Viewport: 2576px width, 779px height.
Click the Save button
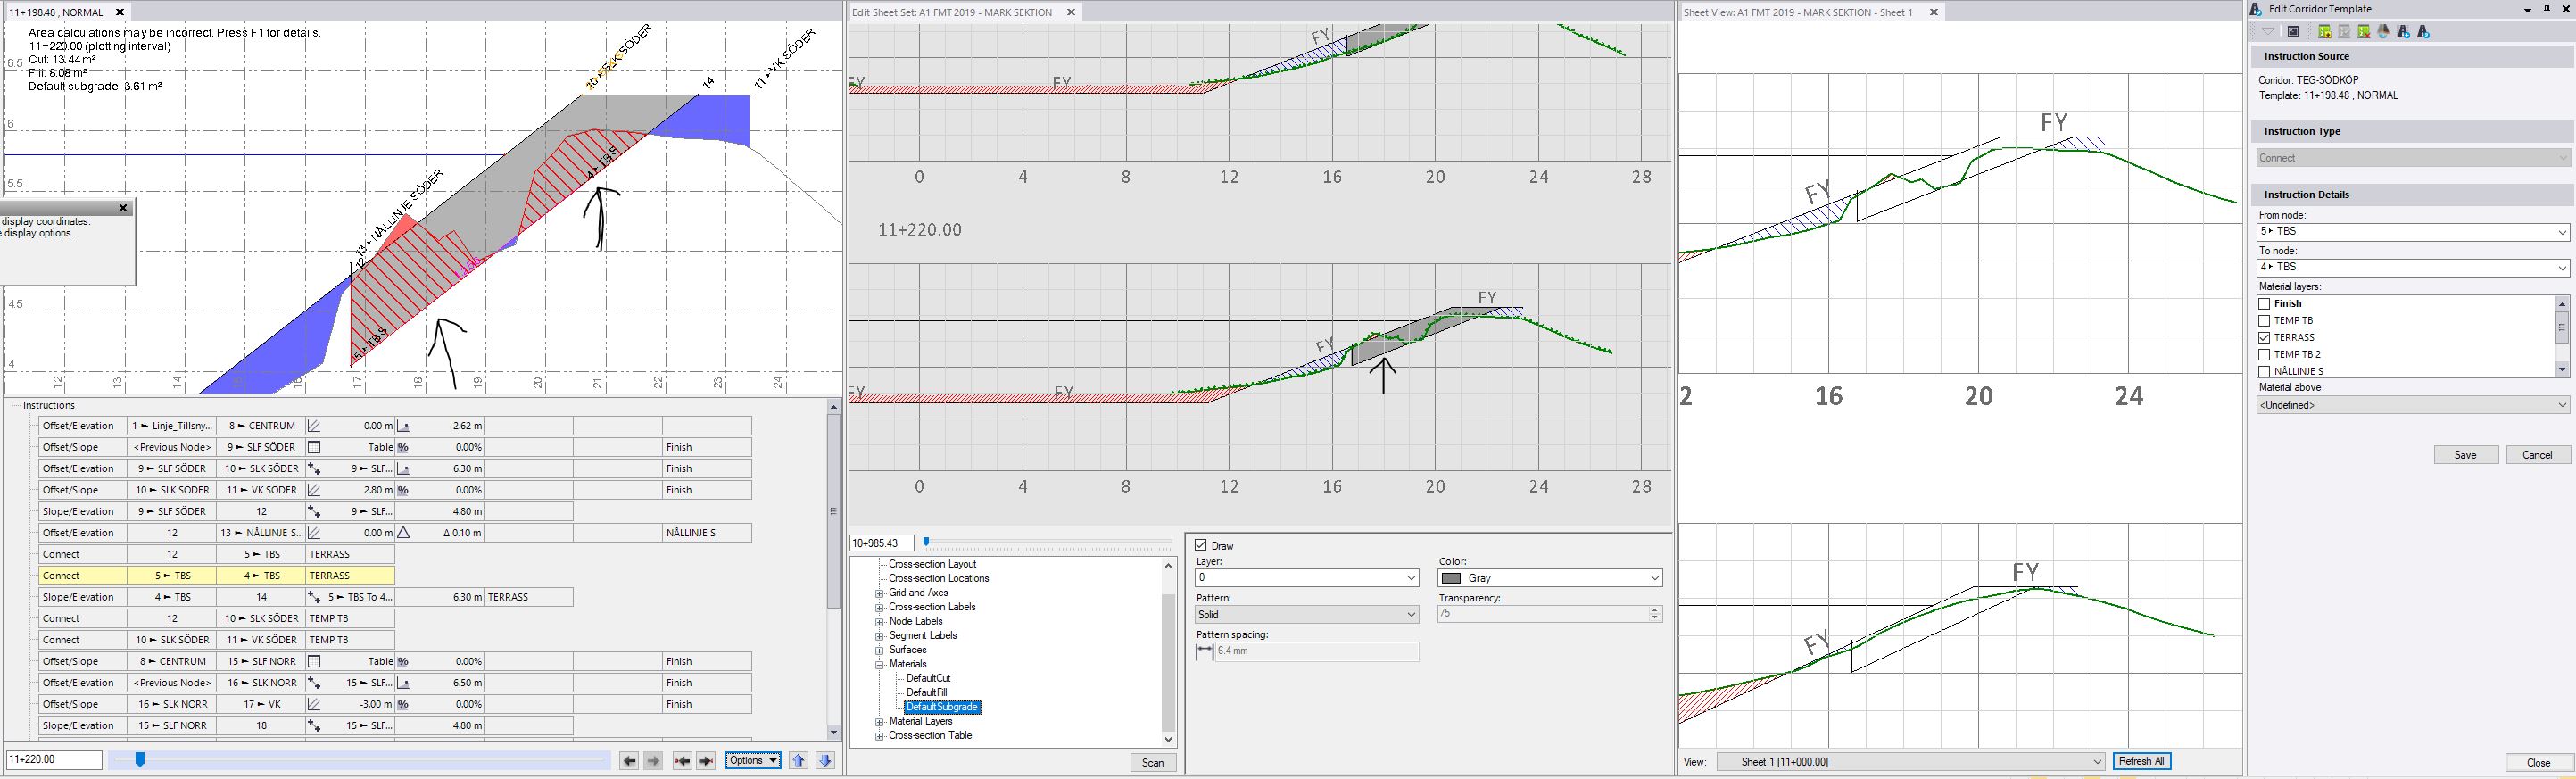(2465, 455)
